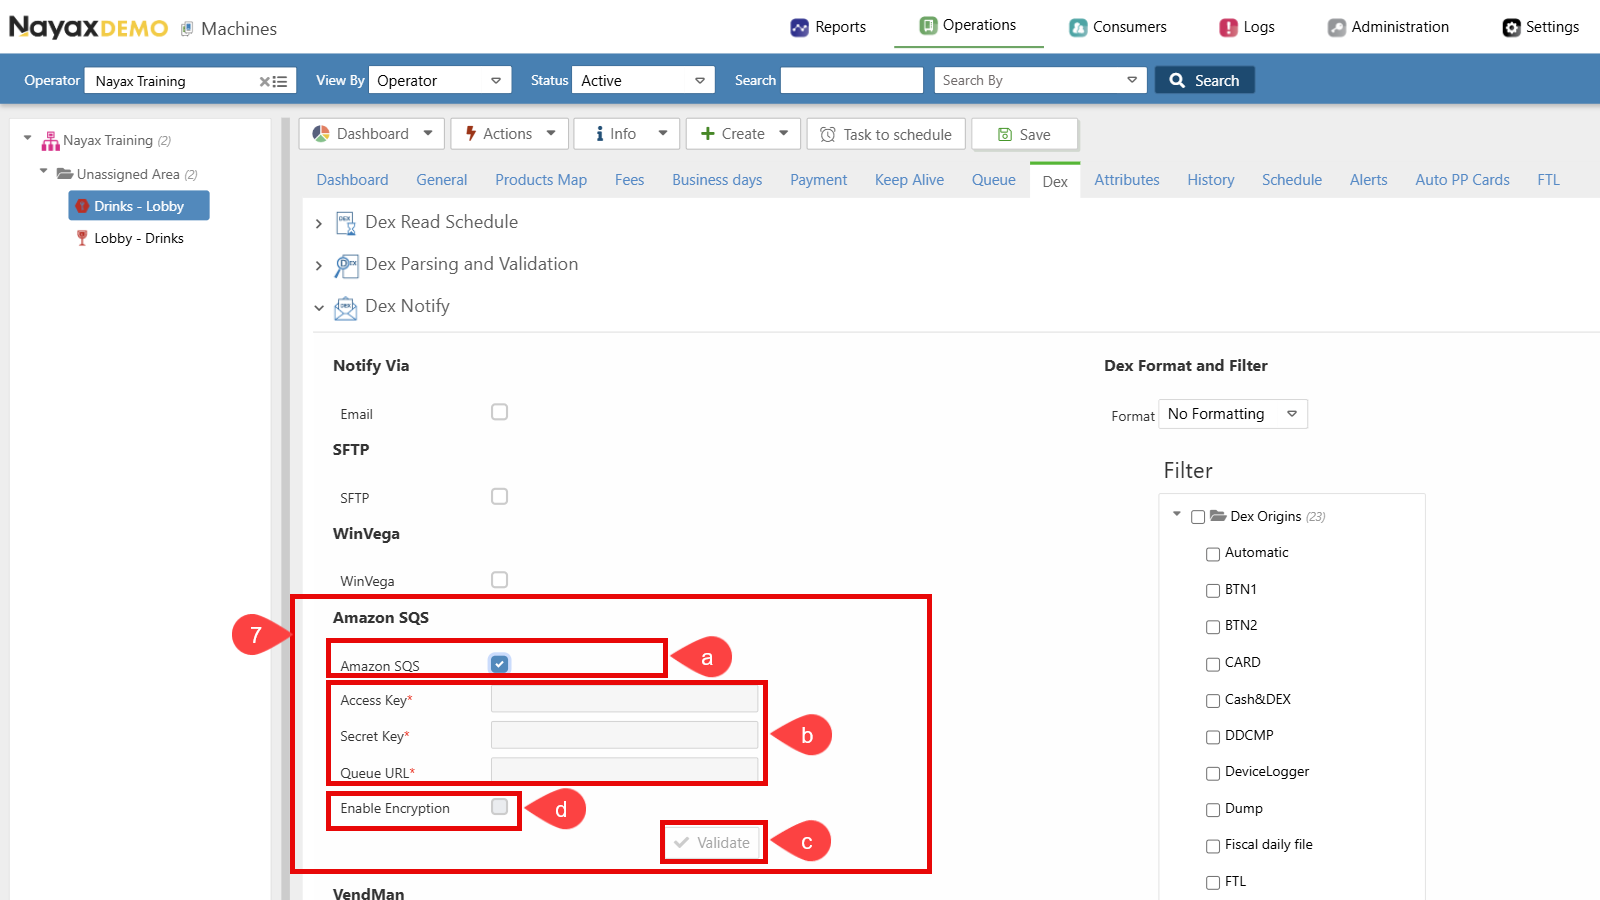Enable the WinVega checkbox
Viewport: 1600px width, 900px height.
coord(500,580)
